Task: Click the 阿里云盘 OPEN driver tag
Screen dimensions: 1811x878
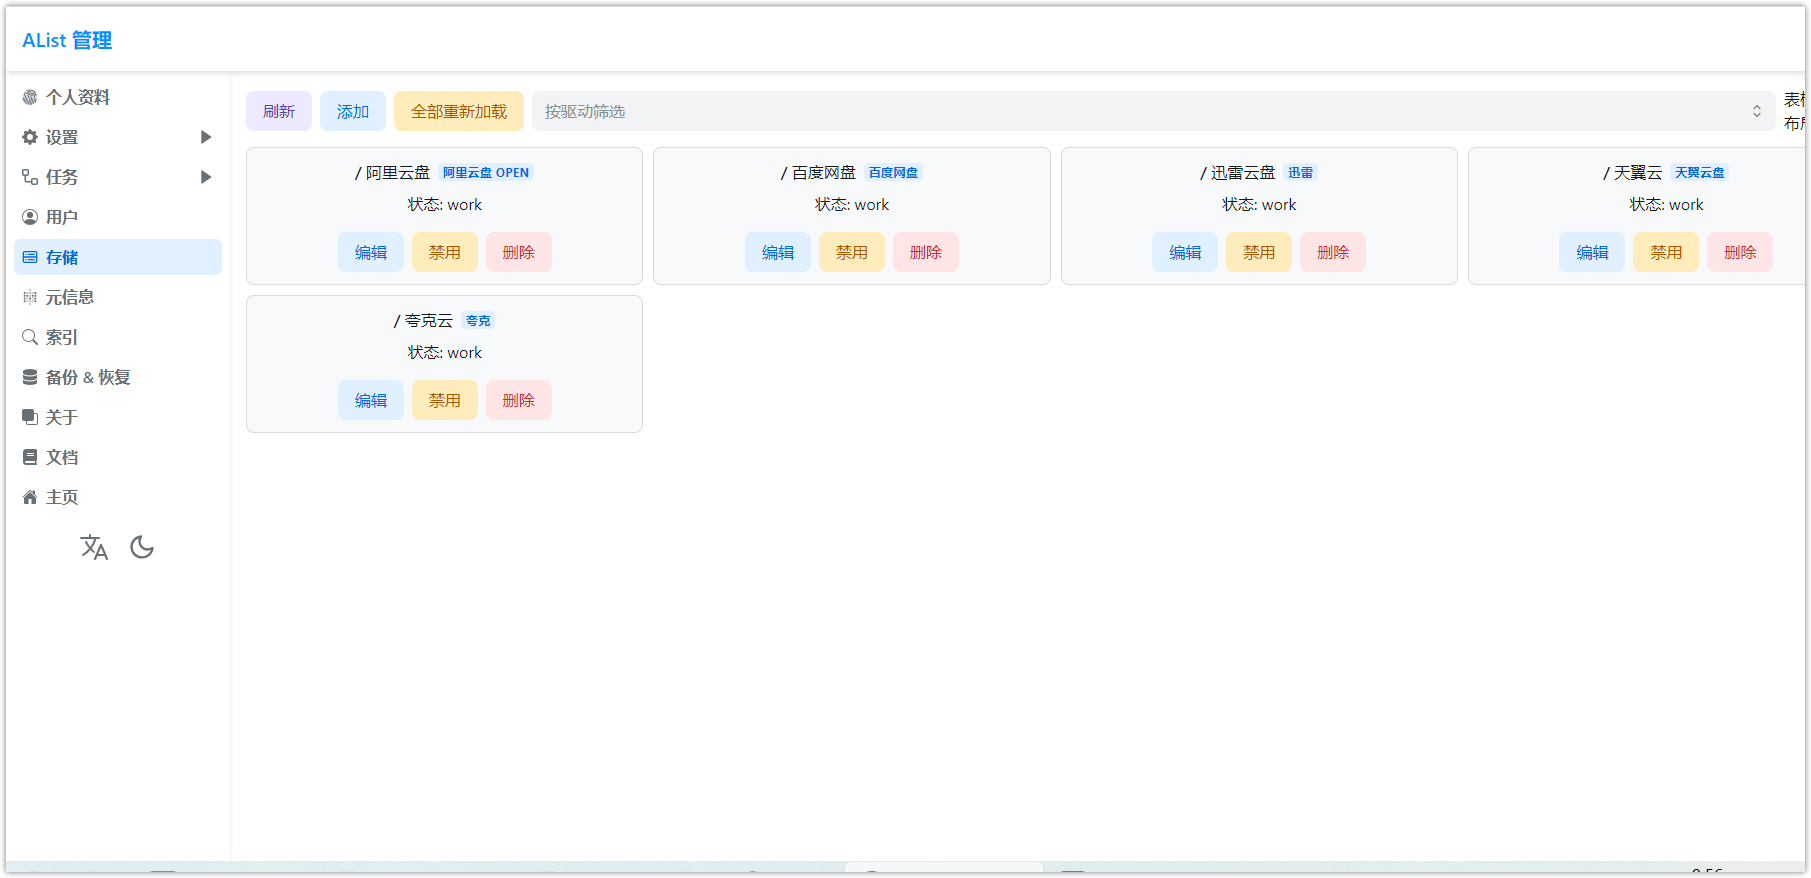Action: click(486, 173)
